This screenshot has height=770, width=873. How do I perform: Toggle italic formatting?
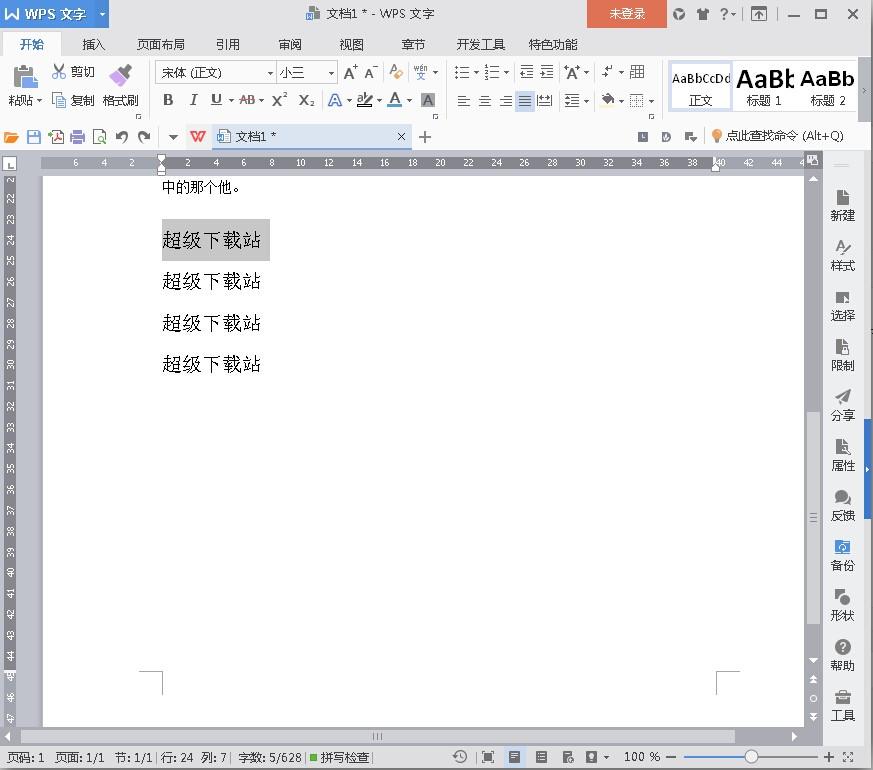tap(192, 100)
